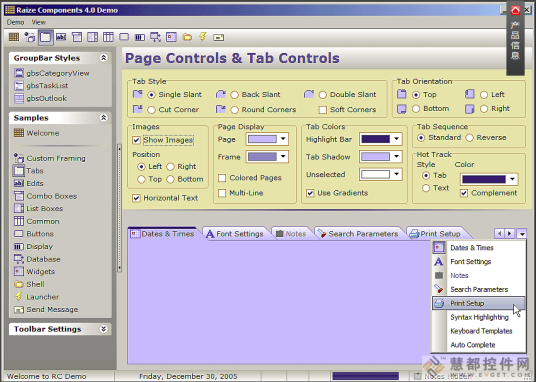
Task: Click the Display toolbar icon
Action: [x=140, y=37]
